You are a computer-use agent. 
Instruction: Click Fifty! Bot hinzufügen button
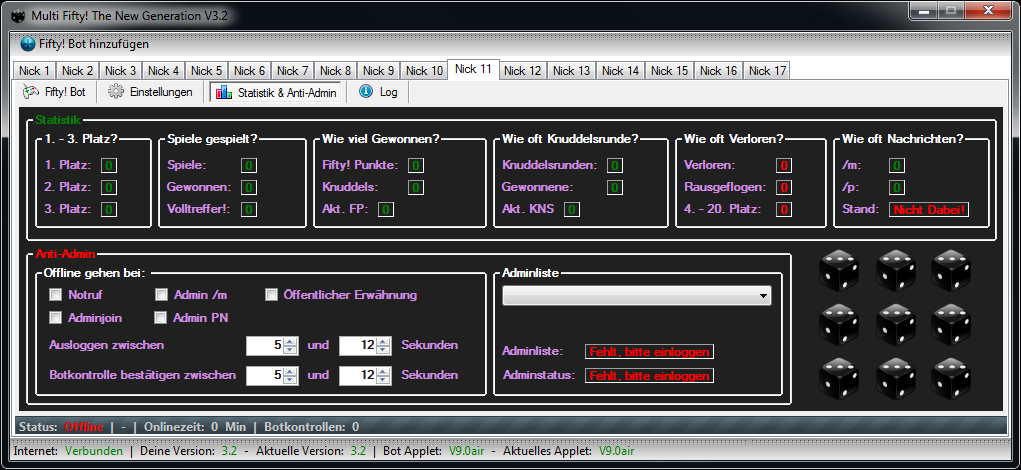(x=85, y=44)
